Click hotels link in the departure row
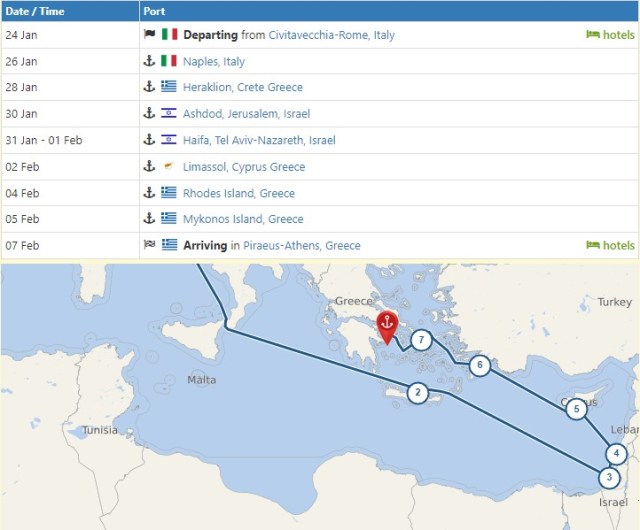The height and width of the screenshot is (530, 640). (610, 35)
